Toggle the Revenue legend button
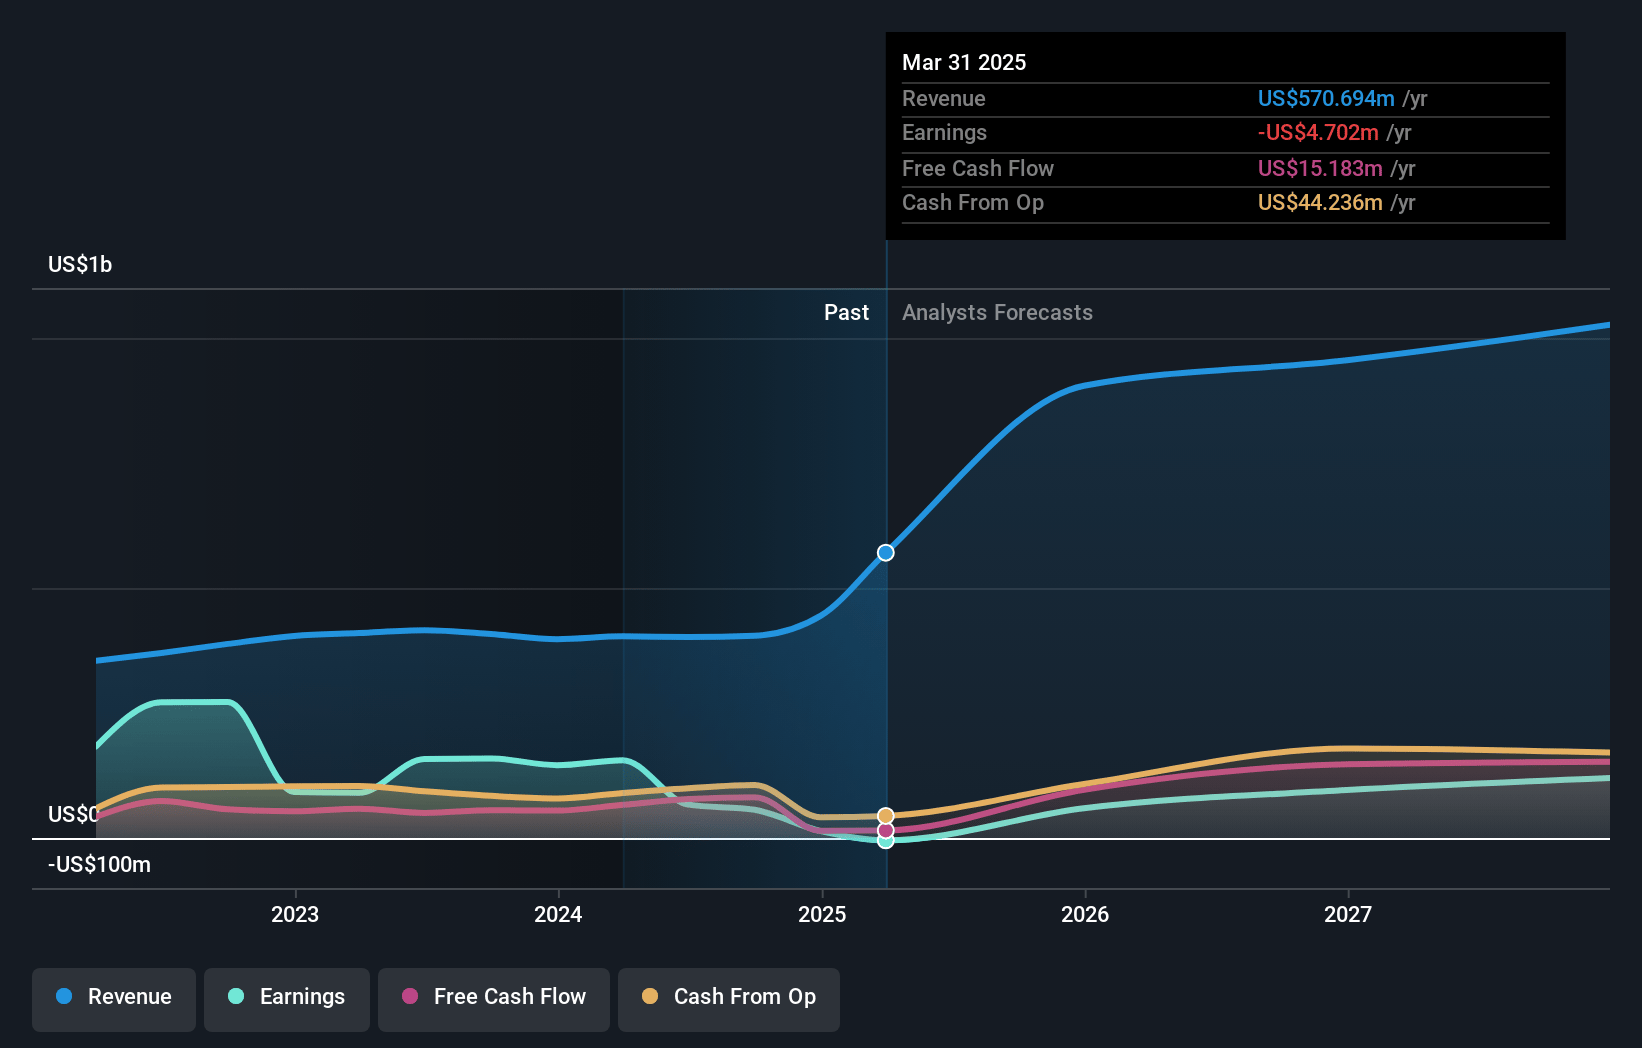The image size is (1642, 1048). [x=114, y=999]
